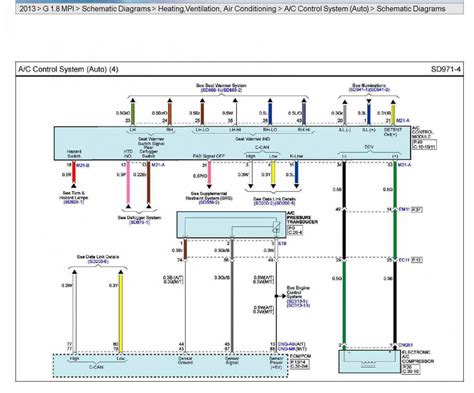Open the reference box under A/C Pressure Transducer label
This screenshot has width=474, height=393.
pos(295,230)
